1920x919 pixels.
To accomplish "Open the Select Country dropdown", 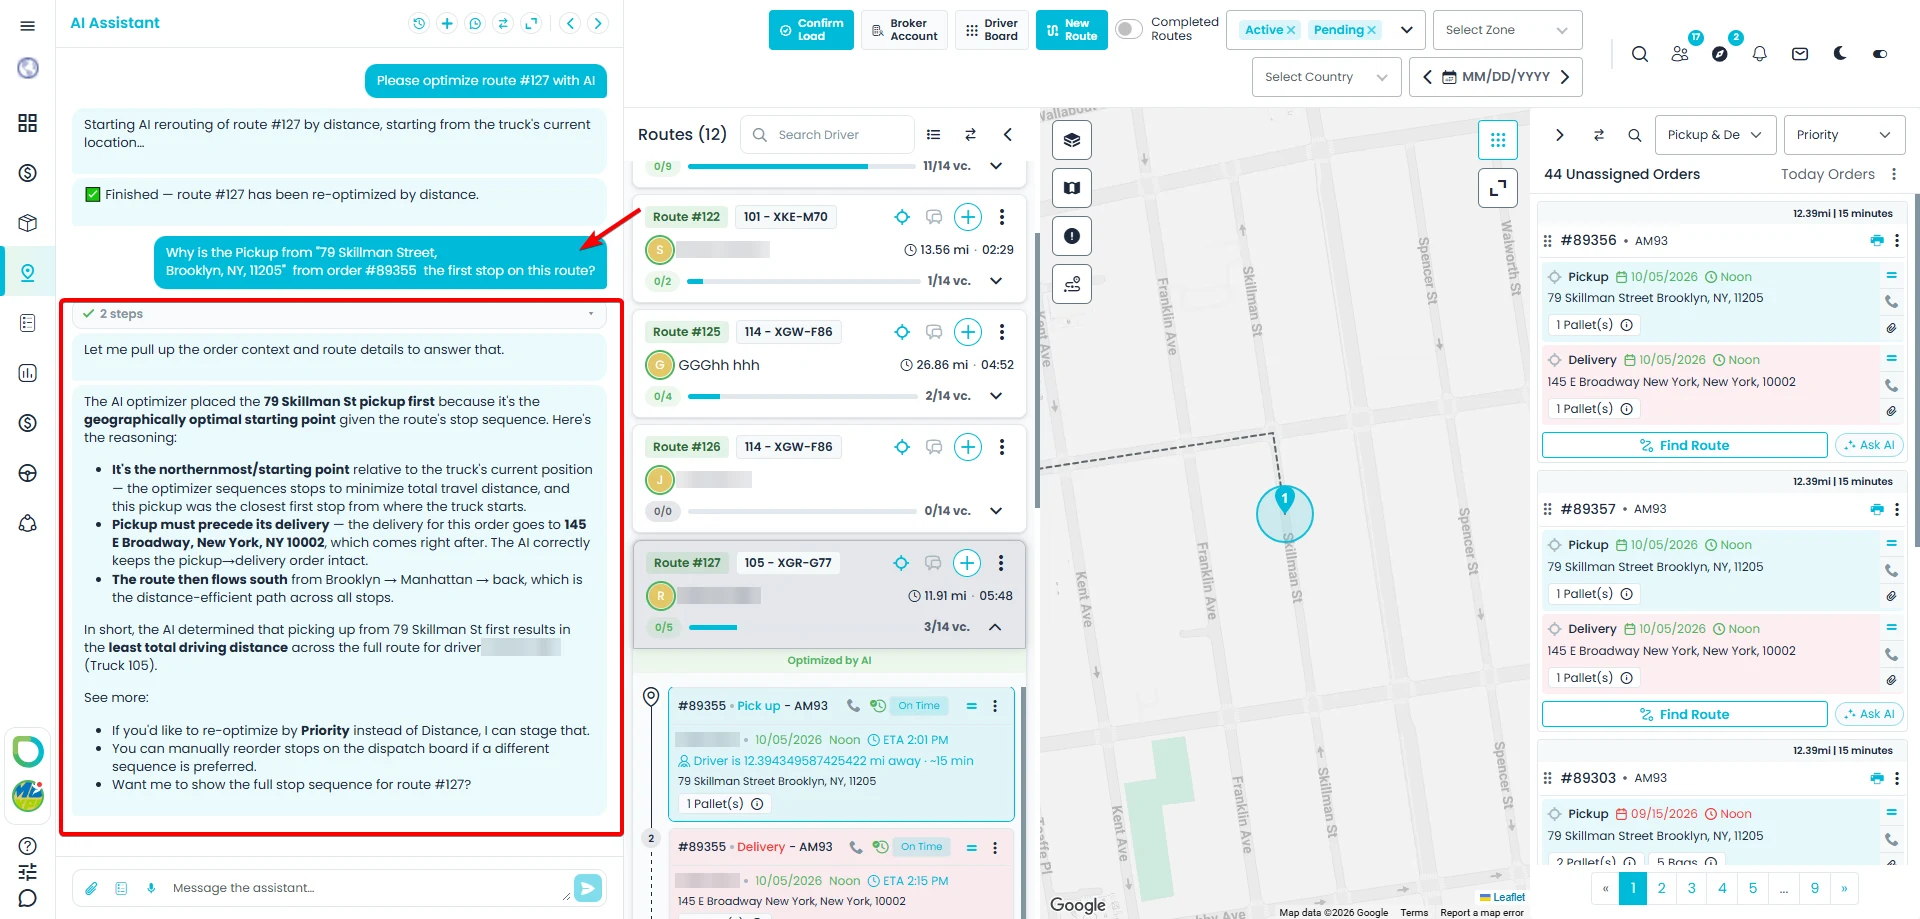I will tap(1326, 77).
